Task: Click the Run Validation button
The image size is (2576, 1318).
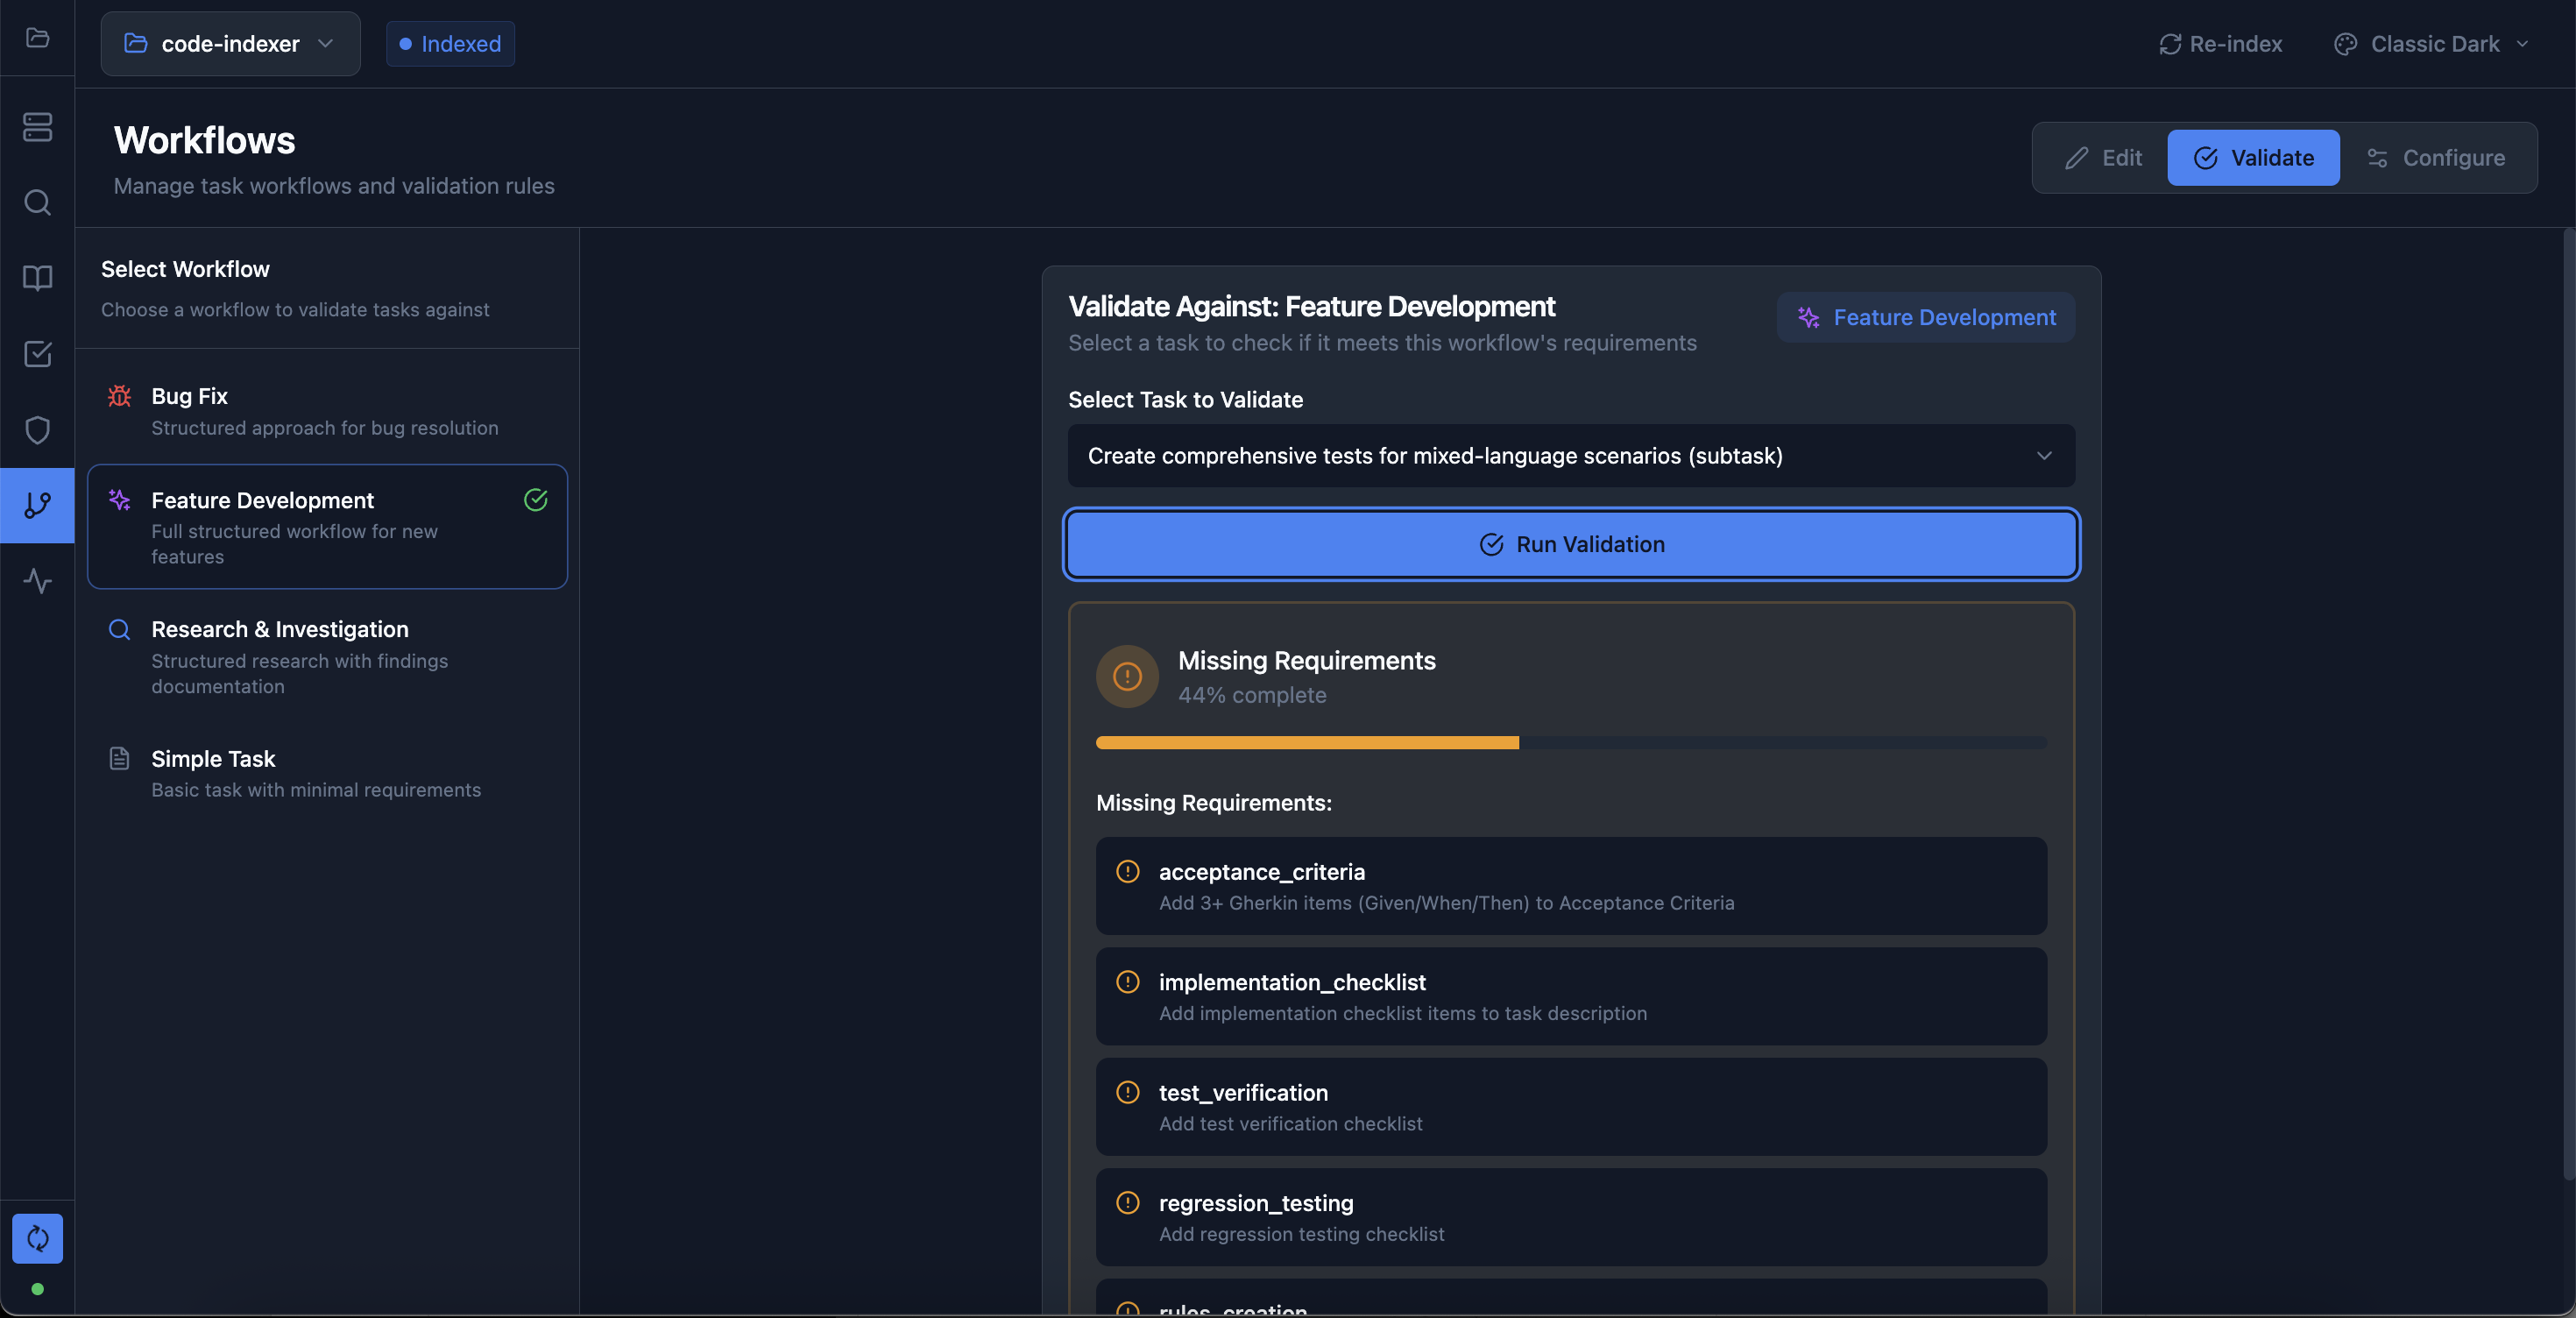Action: tap(1570, 544)
